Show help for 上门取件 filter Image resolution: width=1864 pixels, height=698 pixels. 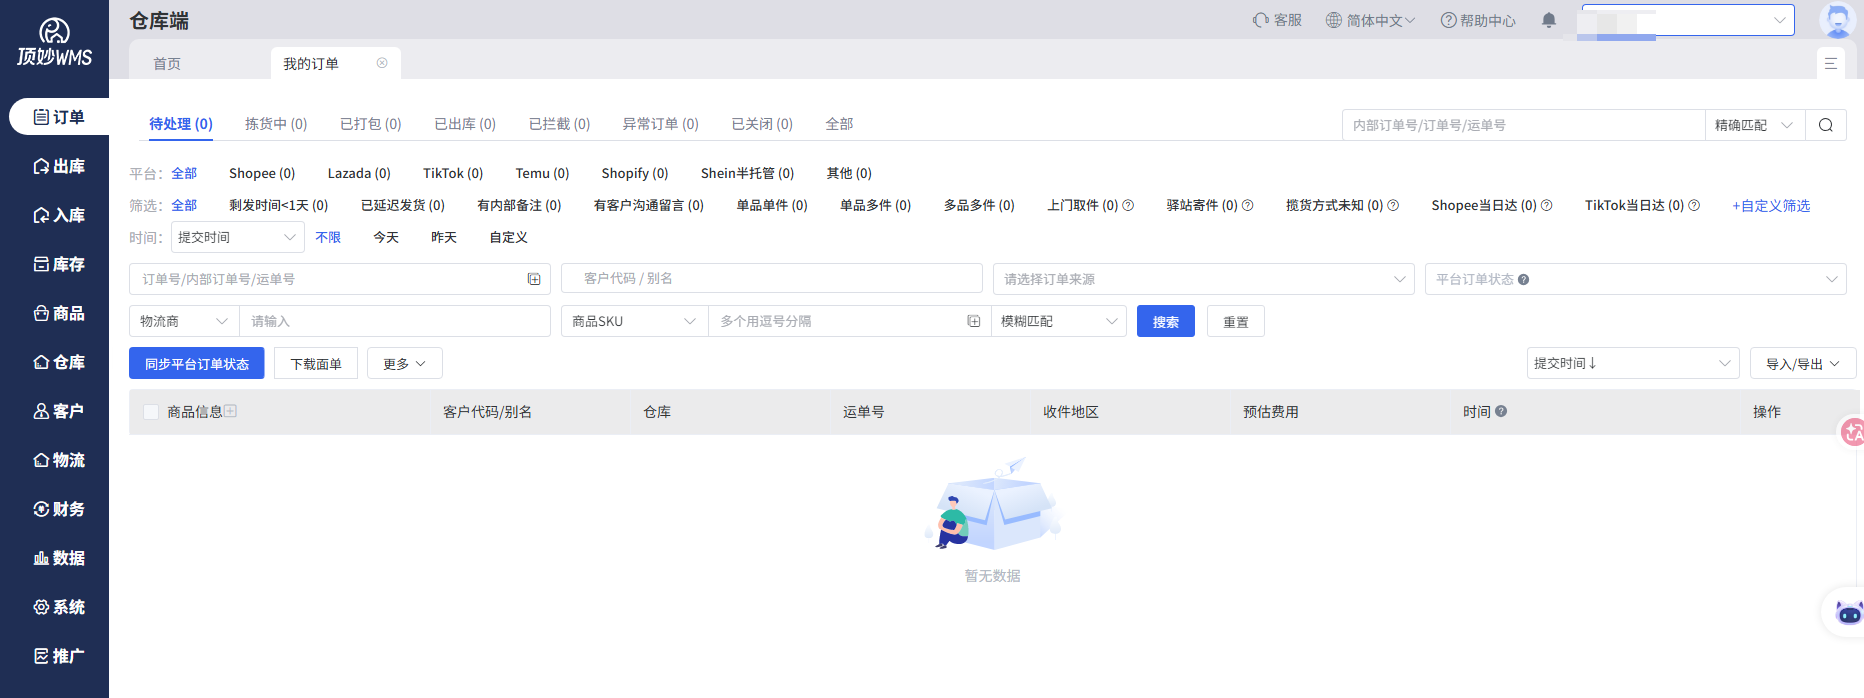pos(1128,205)
